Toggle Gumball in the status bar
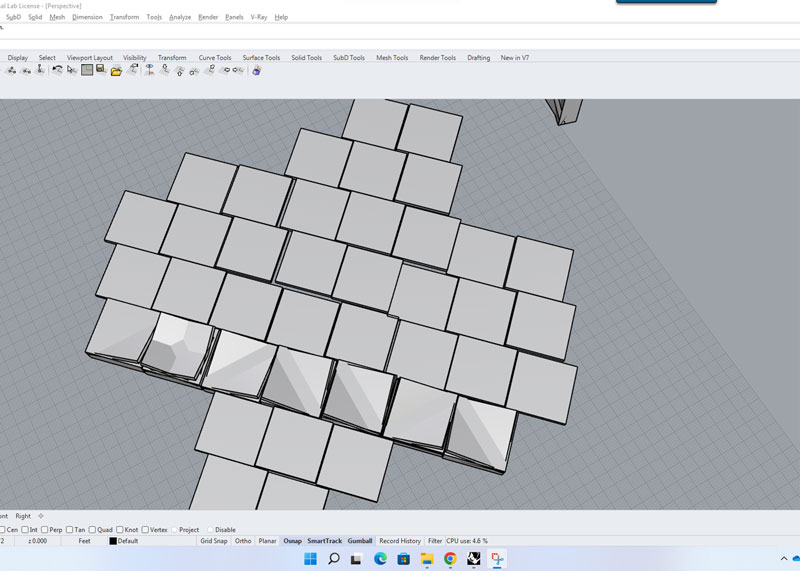800x571 pixels. click(x=360, y=541)
